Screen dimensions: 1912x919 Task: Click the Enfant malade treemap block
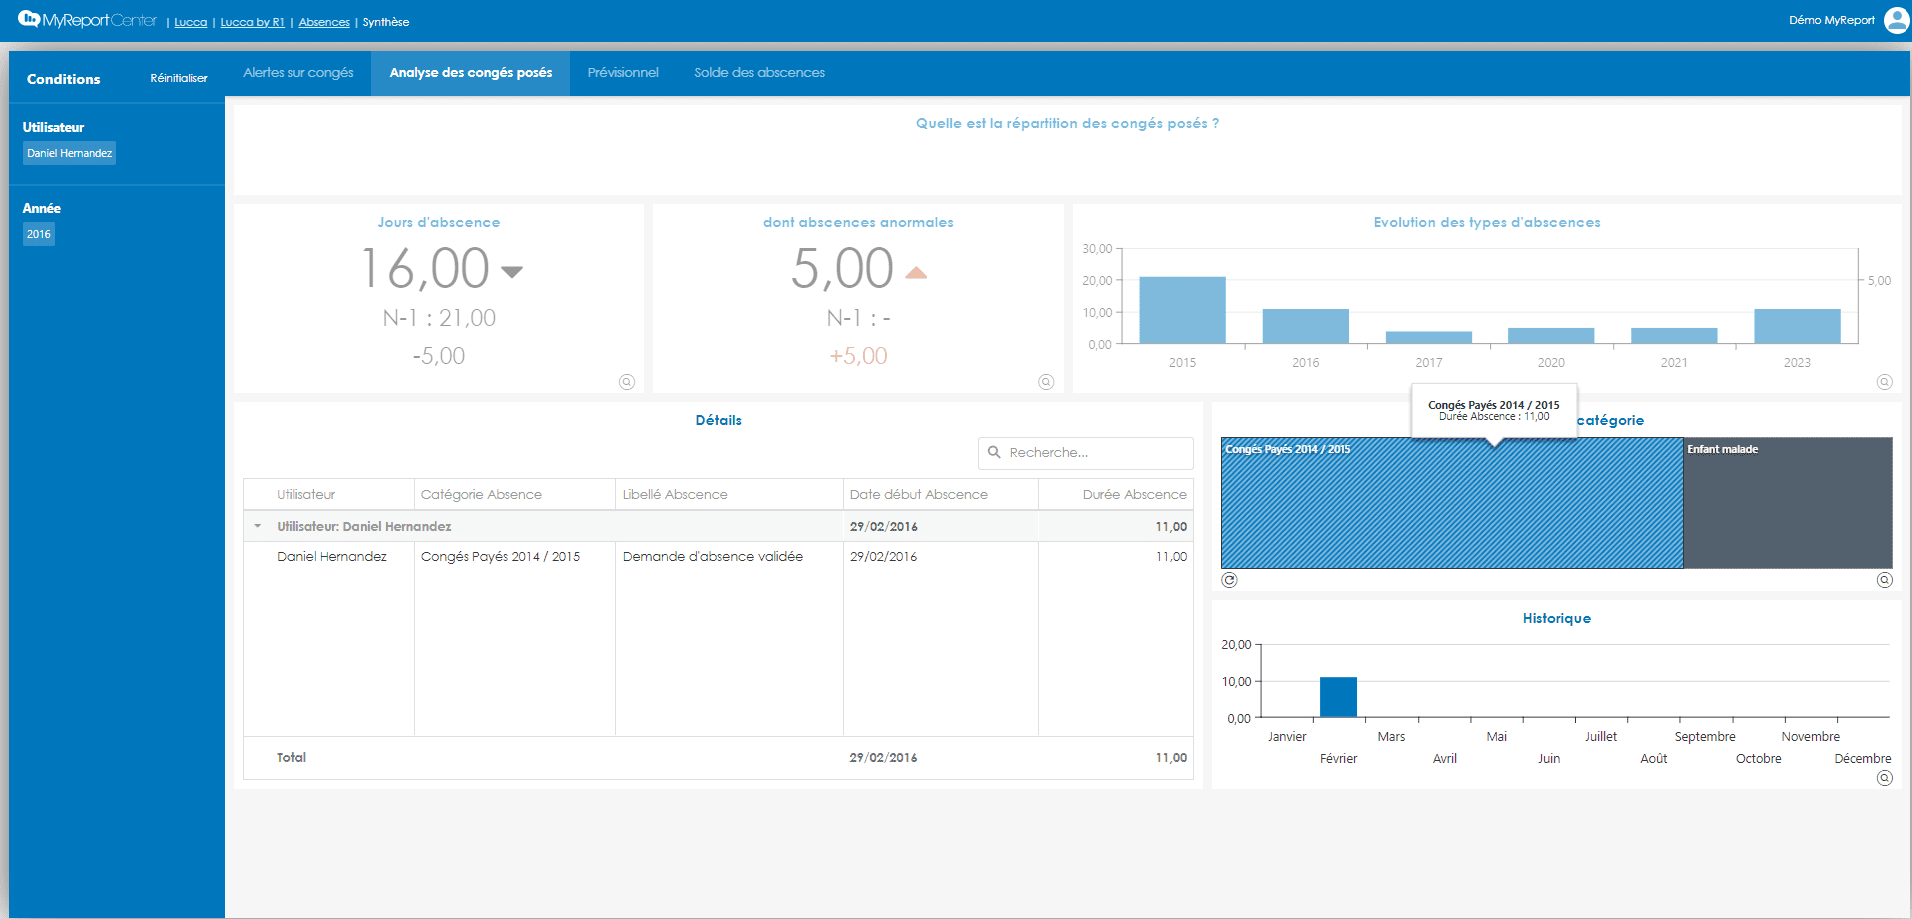point(1787,505)
